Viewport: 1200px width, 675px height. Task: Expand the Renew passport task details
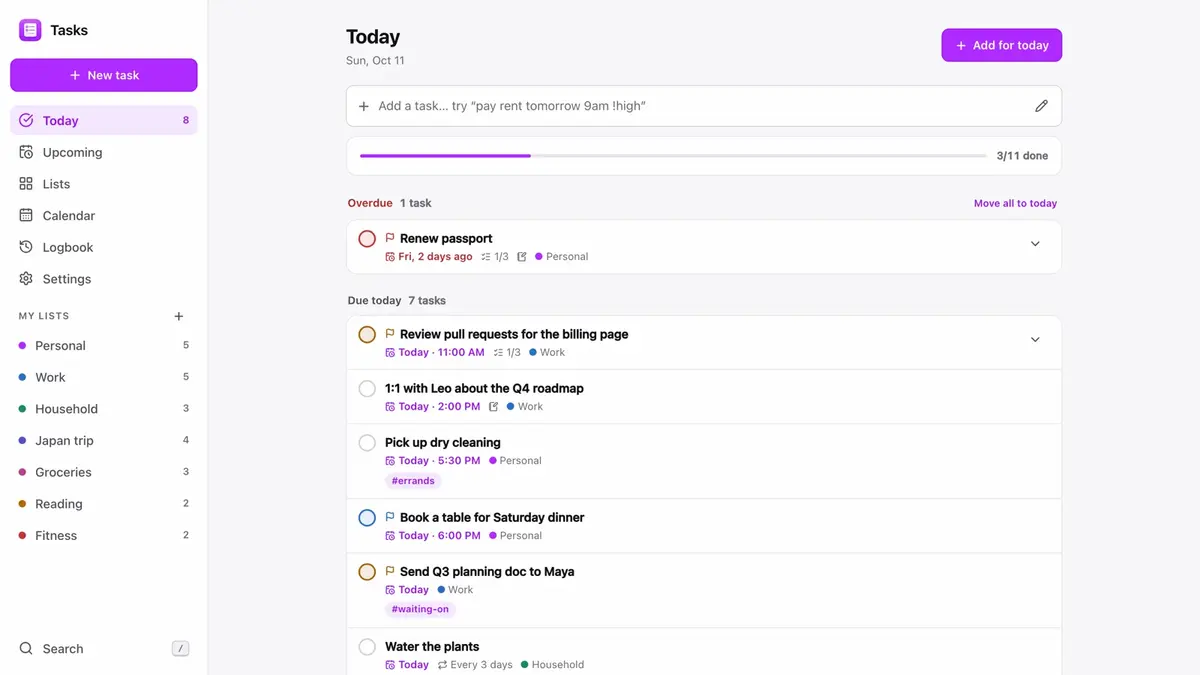tap(1035, 244)
